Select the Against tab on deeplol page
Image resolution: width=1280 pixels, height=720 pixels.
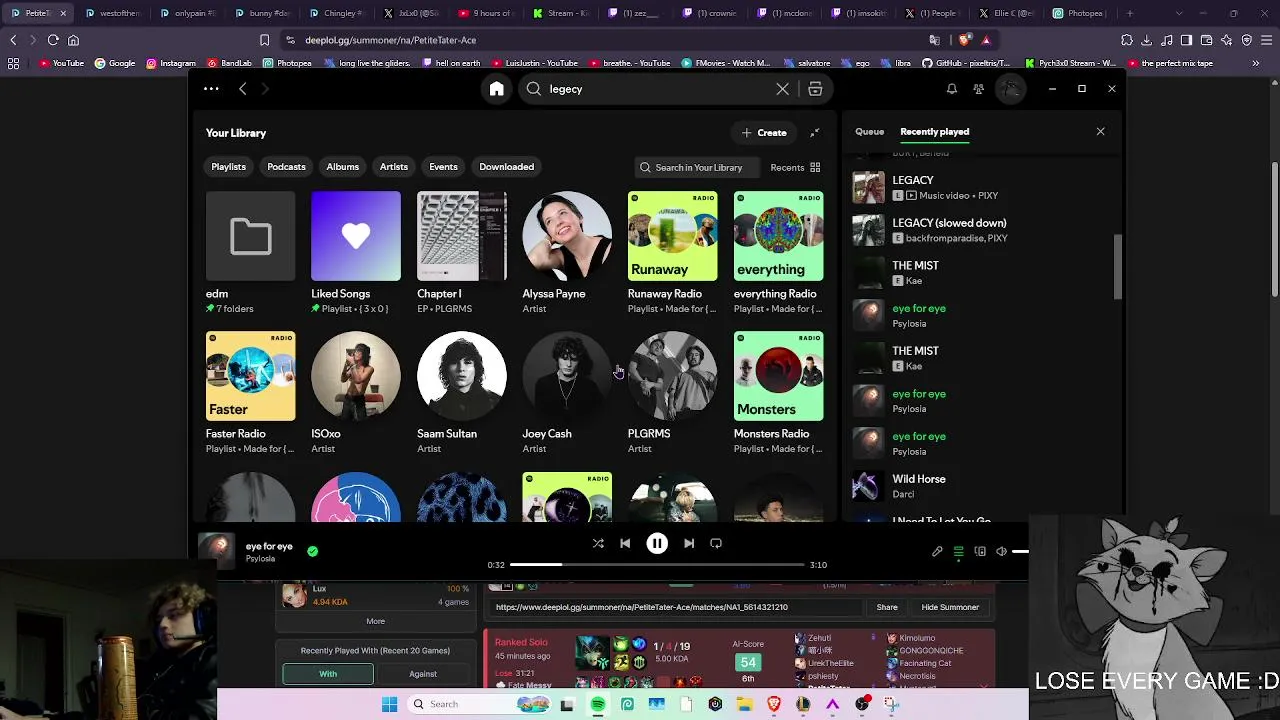pos(423,674)
